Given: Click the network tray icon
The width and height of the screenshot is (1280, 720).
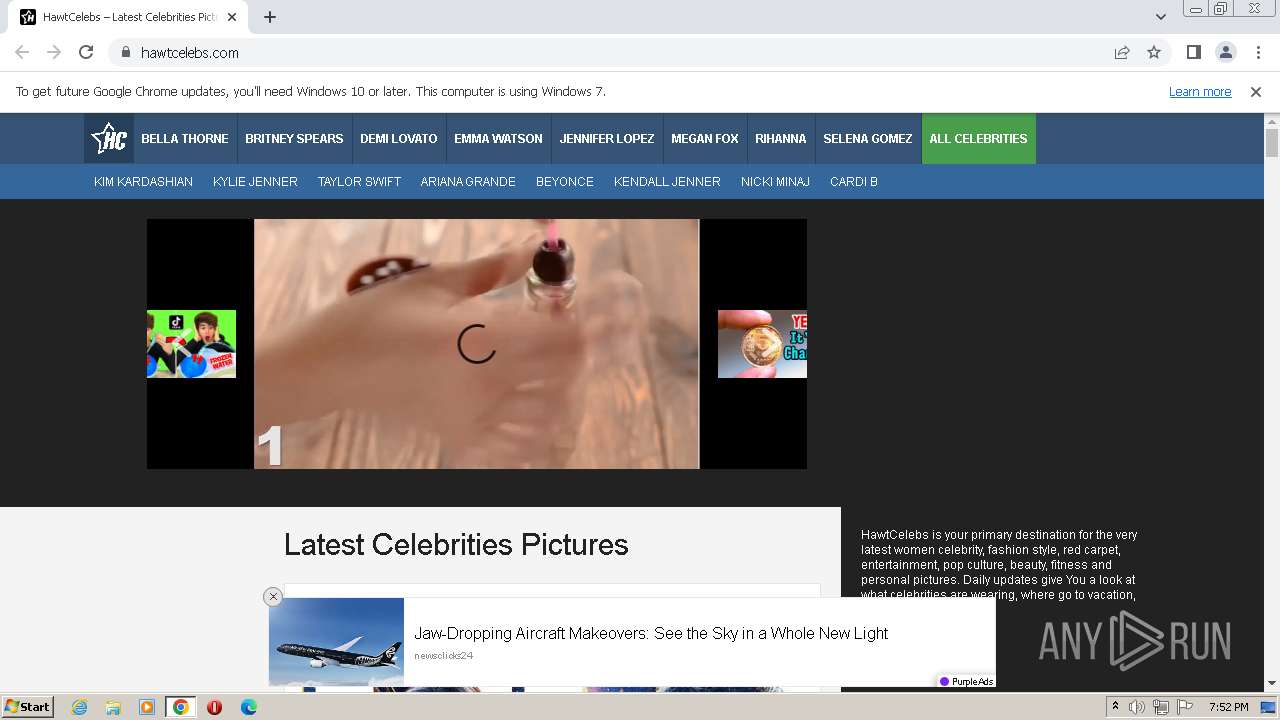Looking at the screenshot, I should pyautogui.click(x=1160, y=707).
